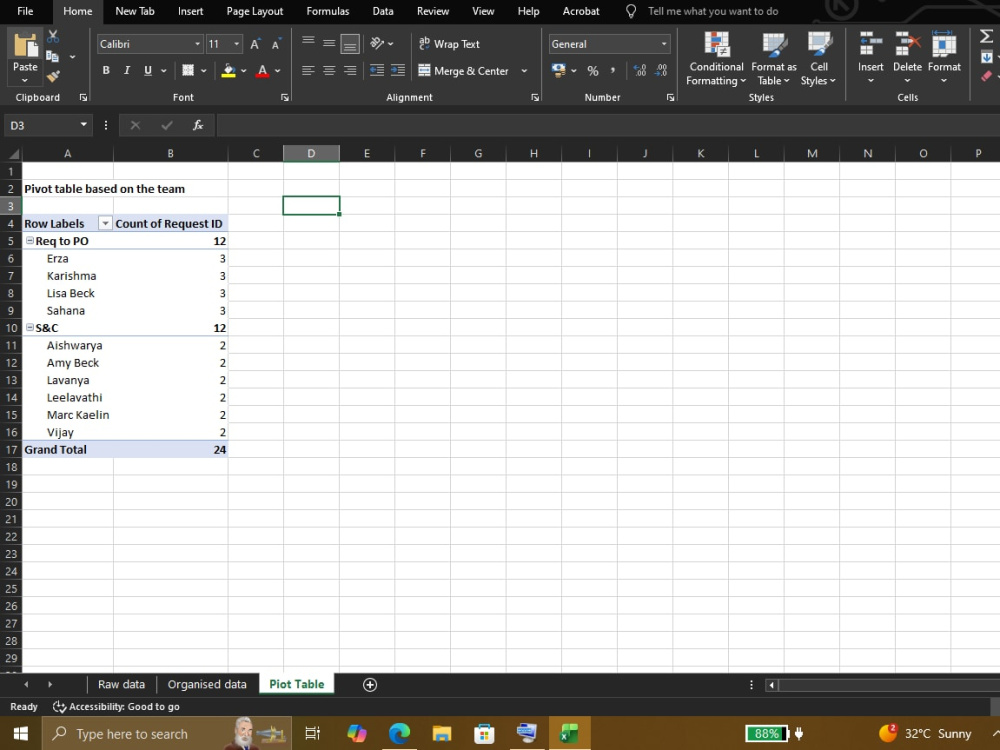This screenshot has height=750, width=1000.
Task: Click Tell me what you want search
Action: pos(712,11)
